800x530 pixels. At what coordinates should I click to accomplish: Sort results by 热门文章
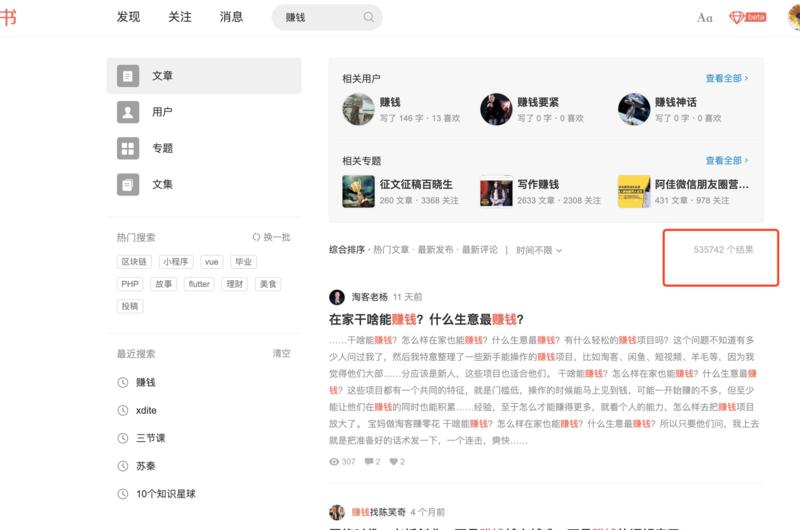coord(391,250)
